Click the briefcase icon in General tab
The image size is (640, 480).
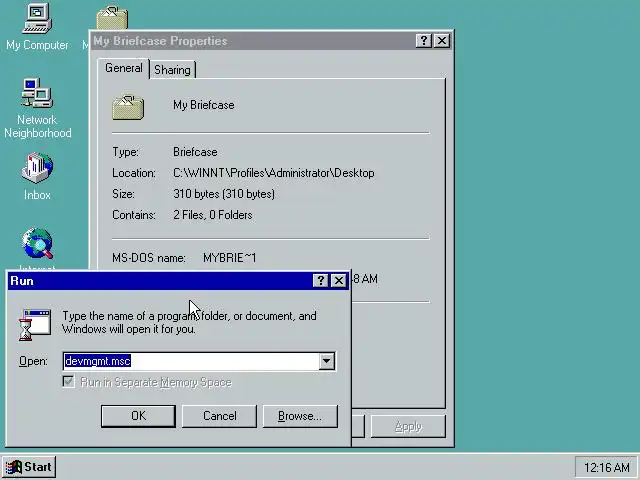pyautogui.click(x=128, y=108)
